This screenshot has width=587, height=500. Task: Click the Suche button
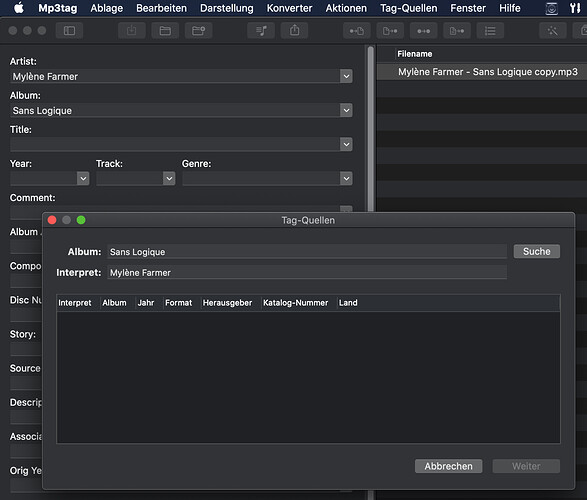(x=537, y=251)
